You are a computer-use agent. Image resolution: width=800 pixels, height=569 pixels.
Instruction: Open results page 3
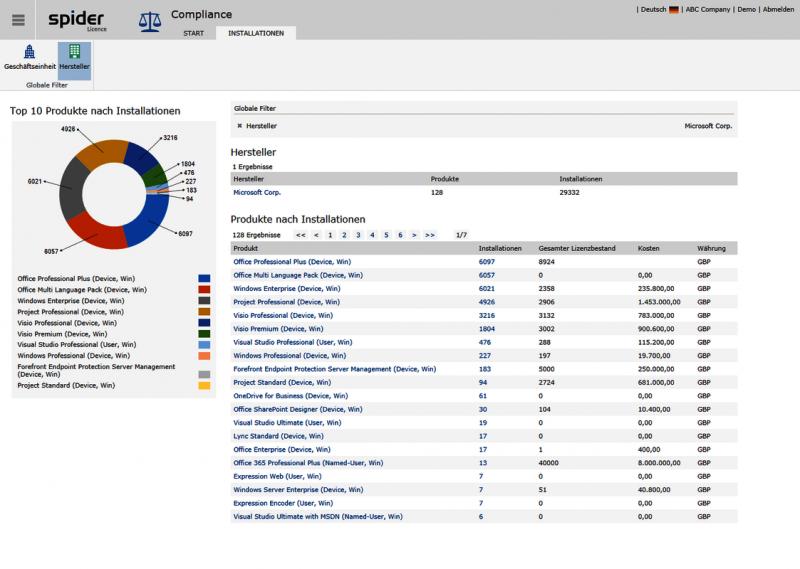[358, 235]
